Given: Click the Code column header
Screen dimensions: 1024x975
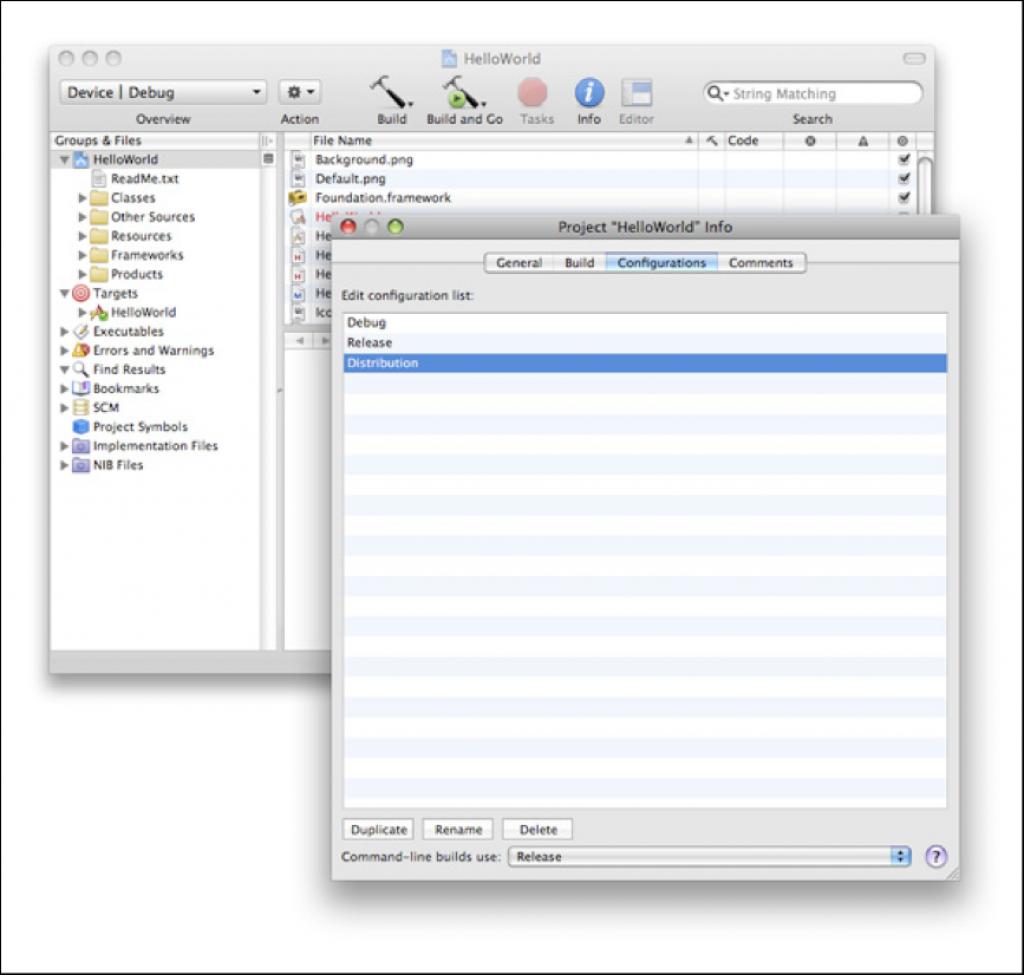Looking at the screenshot, I should tap(753, 140).
